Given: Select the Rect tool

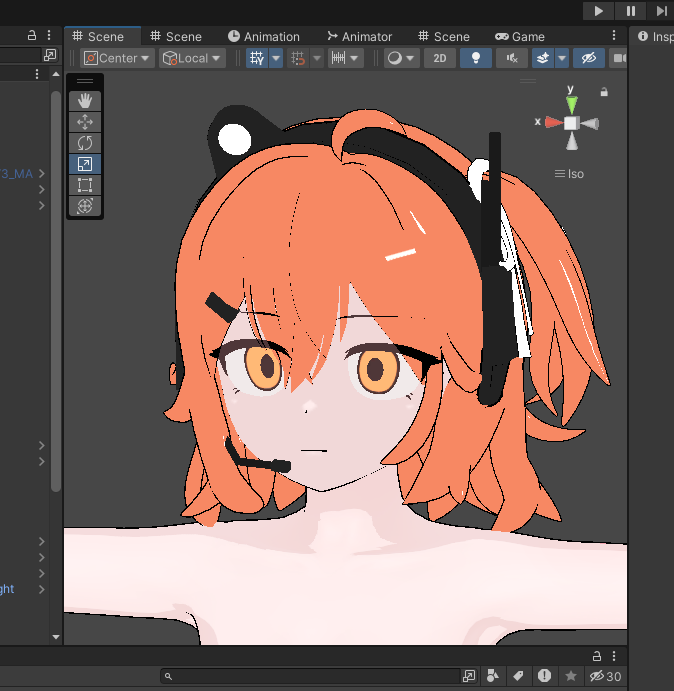Looking at the screenshot, I should pyautogui.click(x=85, y=185).
